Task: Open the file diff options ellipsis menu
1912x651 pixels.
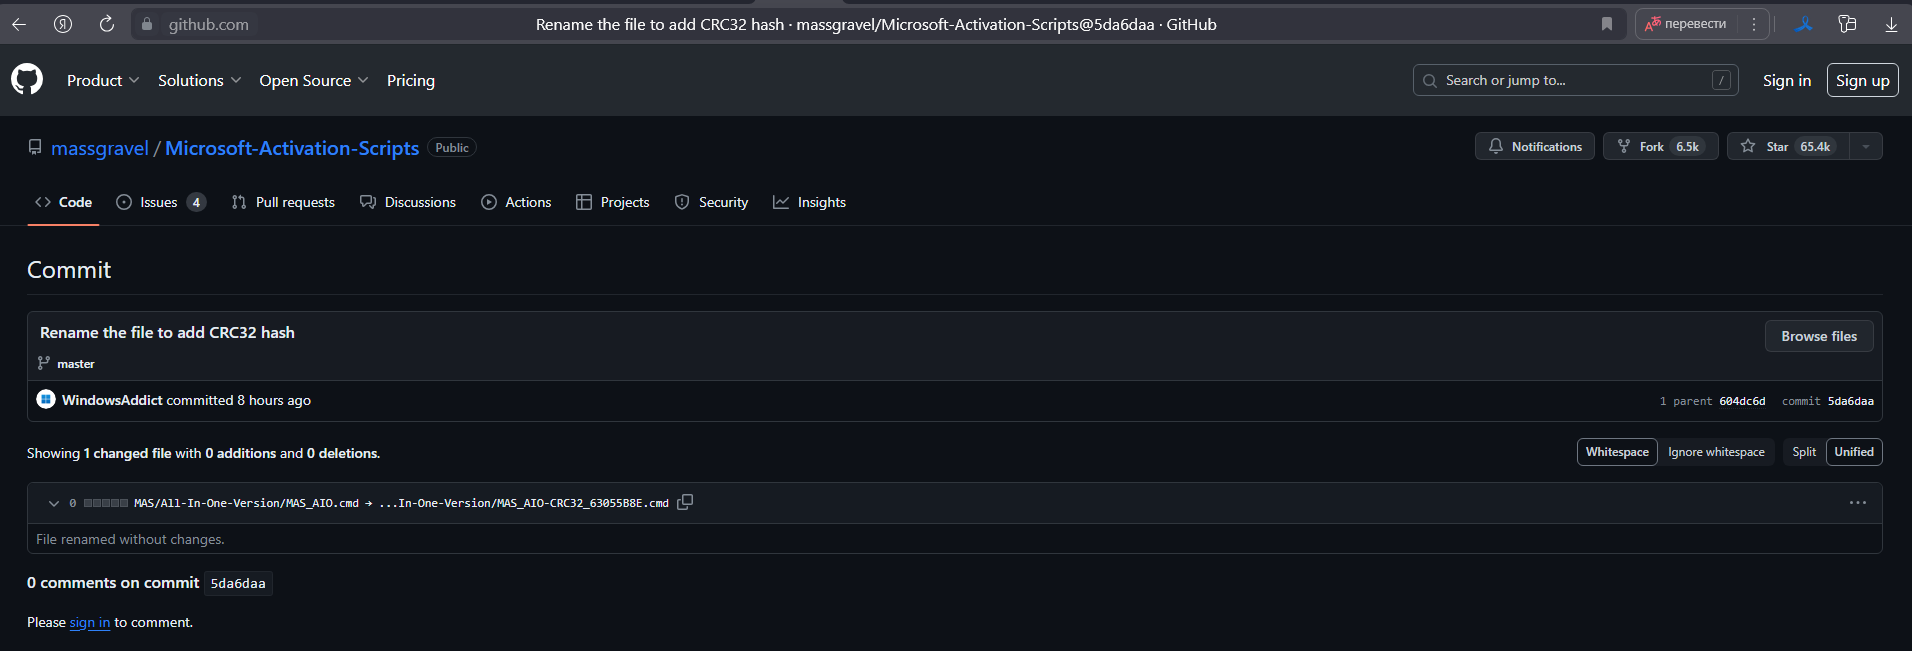Action: pos(1858,503)
